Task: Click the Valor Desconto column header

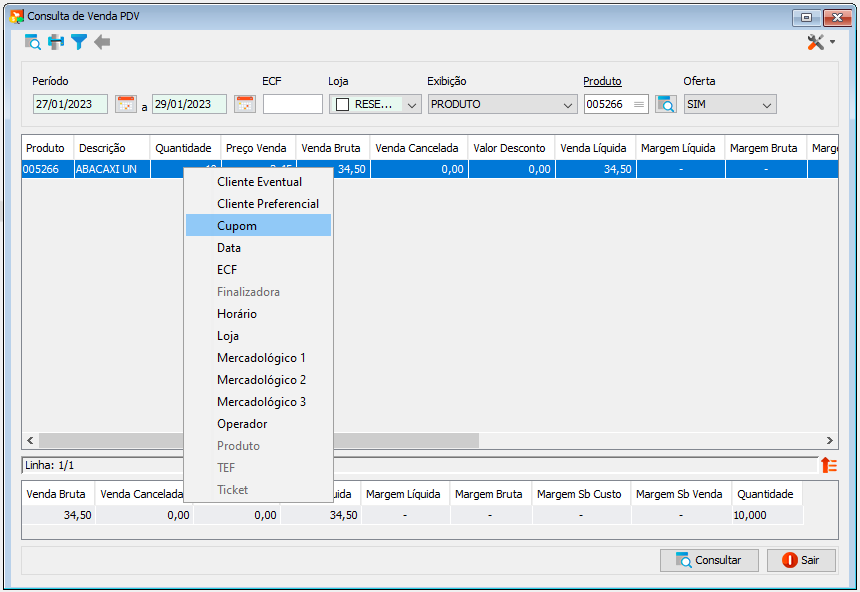Action: point(512,148)
